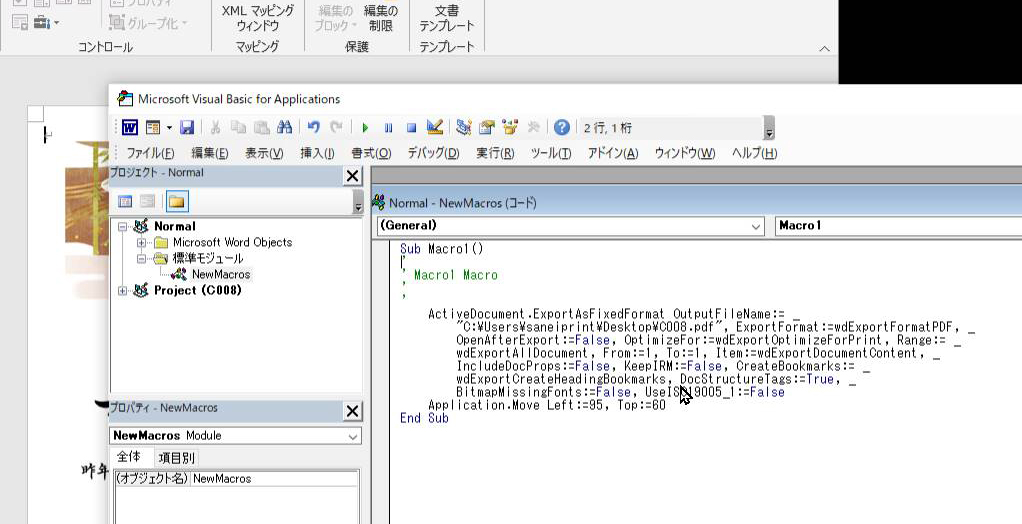This screenshot has height=524, width=1022.
Task: Toggle Folders view in project pane
Action: click(x=177, y=201)
